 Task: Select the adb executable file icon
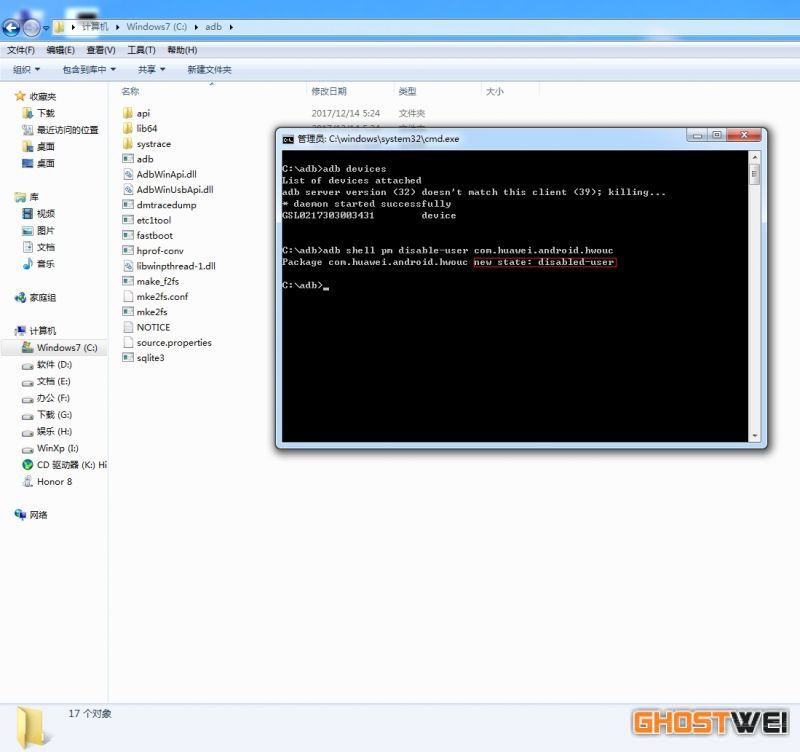pyautogui.click(x=127, y=159)
